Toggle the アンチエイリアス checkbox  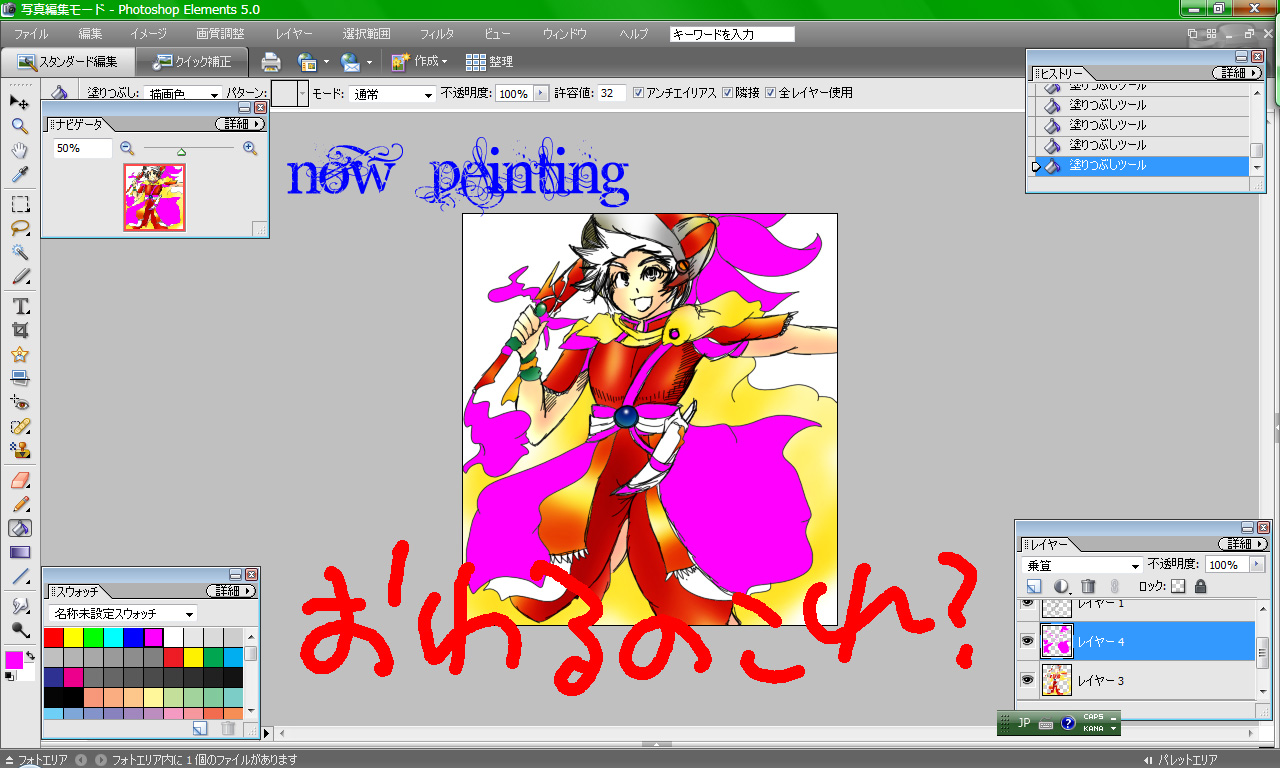tap(638, 93)
